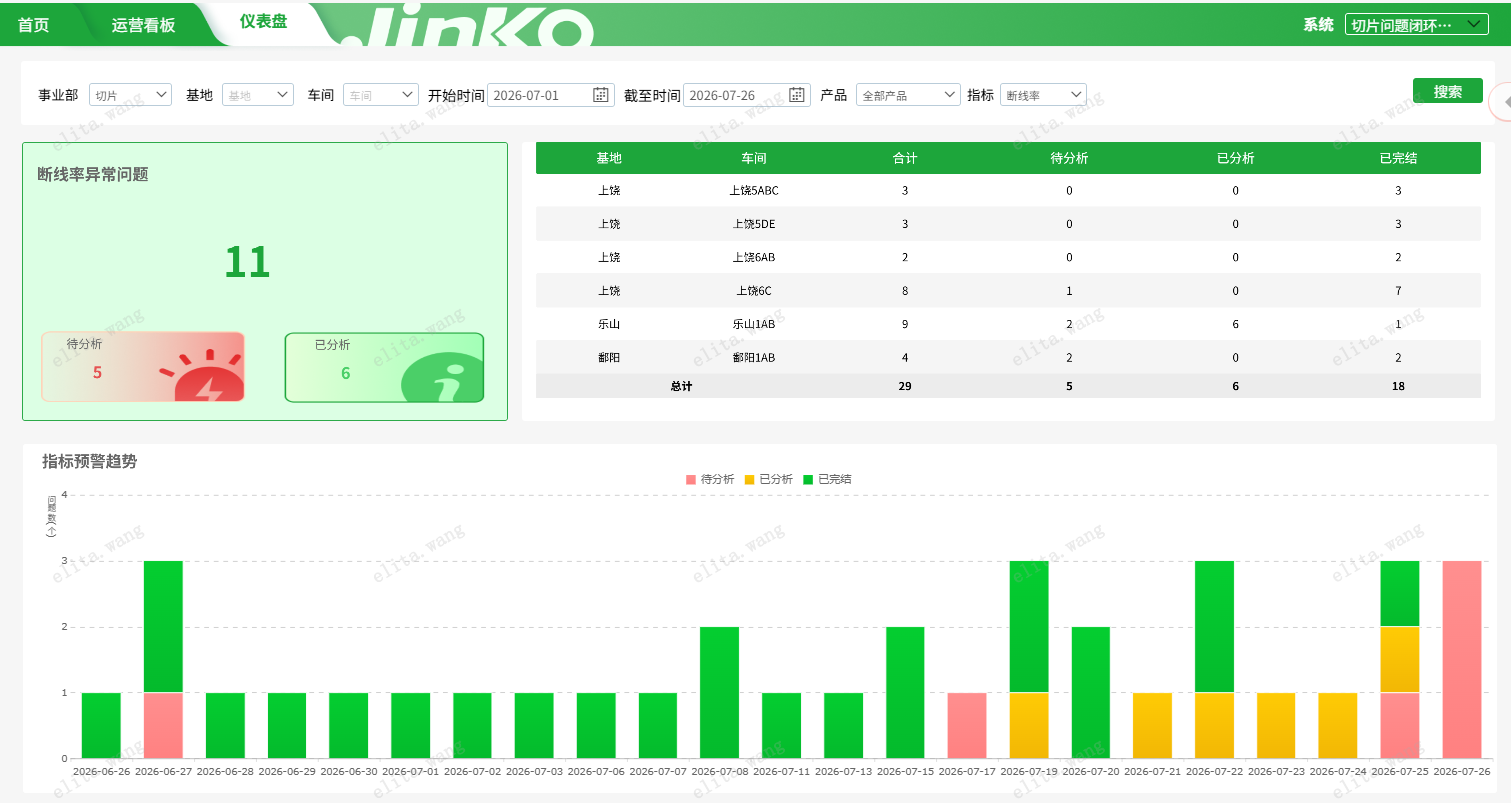Click the 基地 column header

coord(609,158)
